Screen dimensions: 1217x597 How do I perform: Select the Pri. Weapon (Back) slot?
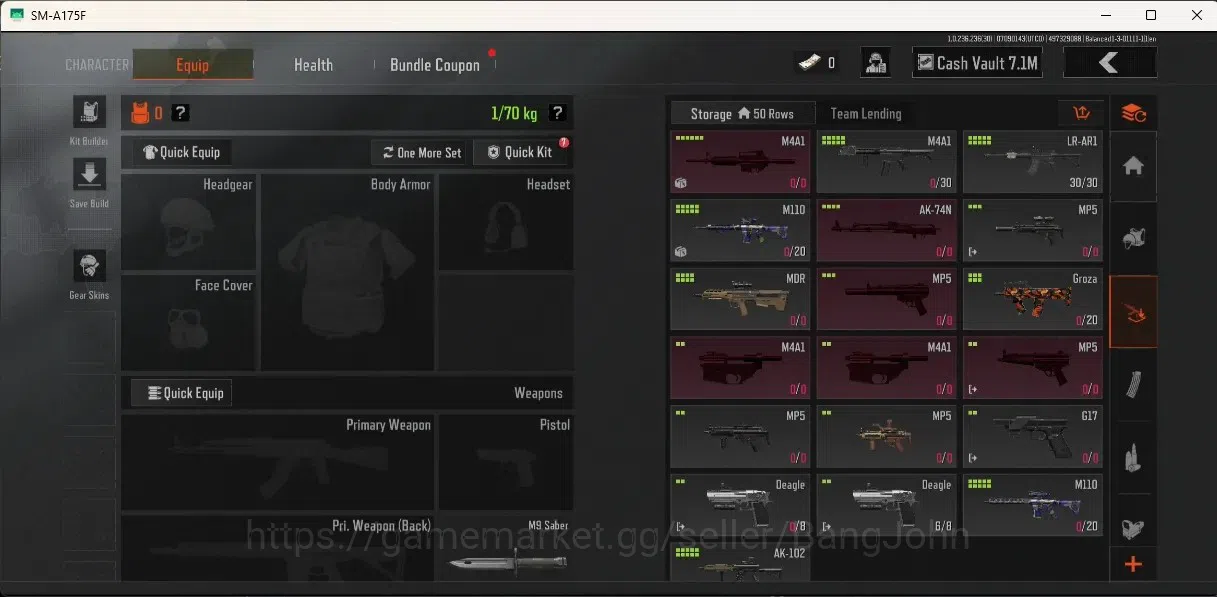tap(277, 547)
